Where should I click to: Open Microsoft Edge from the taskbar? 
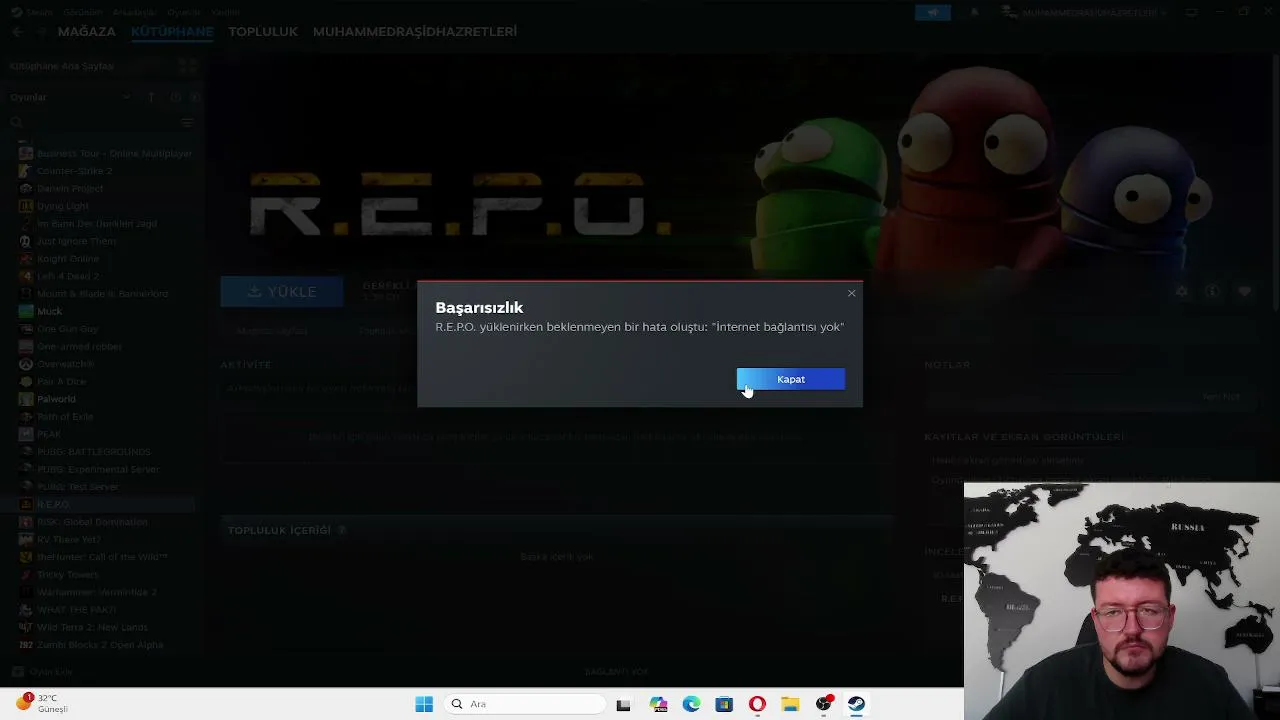[x=691, y=704]
